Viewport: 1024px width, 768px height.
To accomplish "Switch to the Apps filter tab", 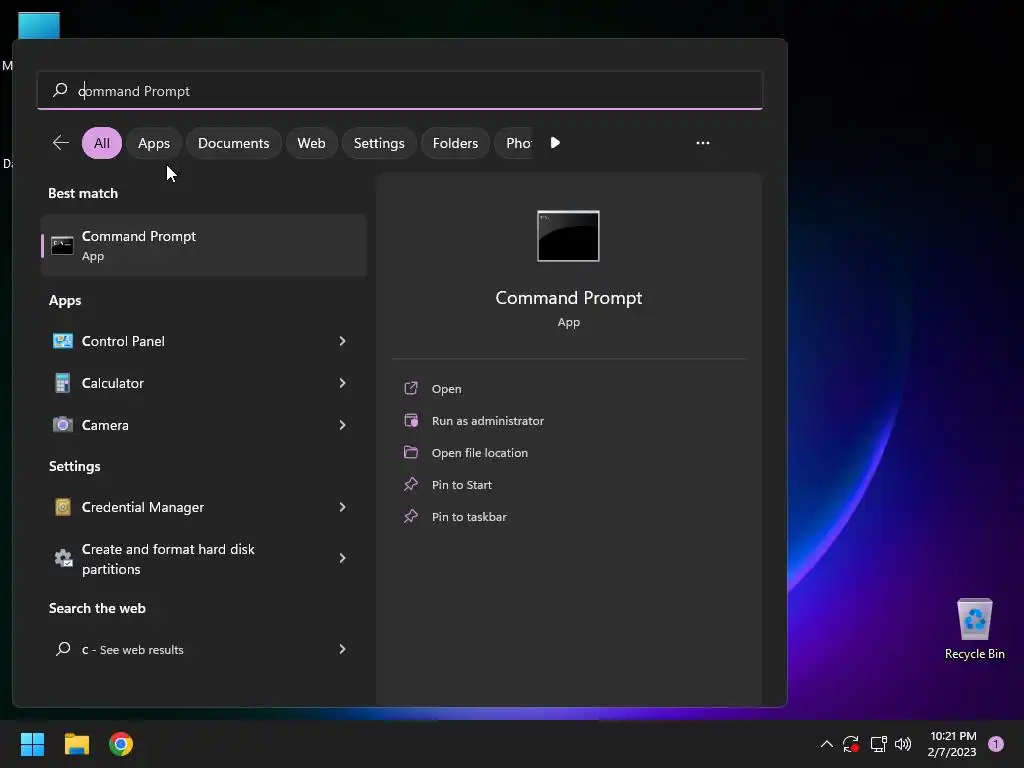I will click(x=154, y=143).
